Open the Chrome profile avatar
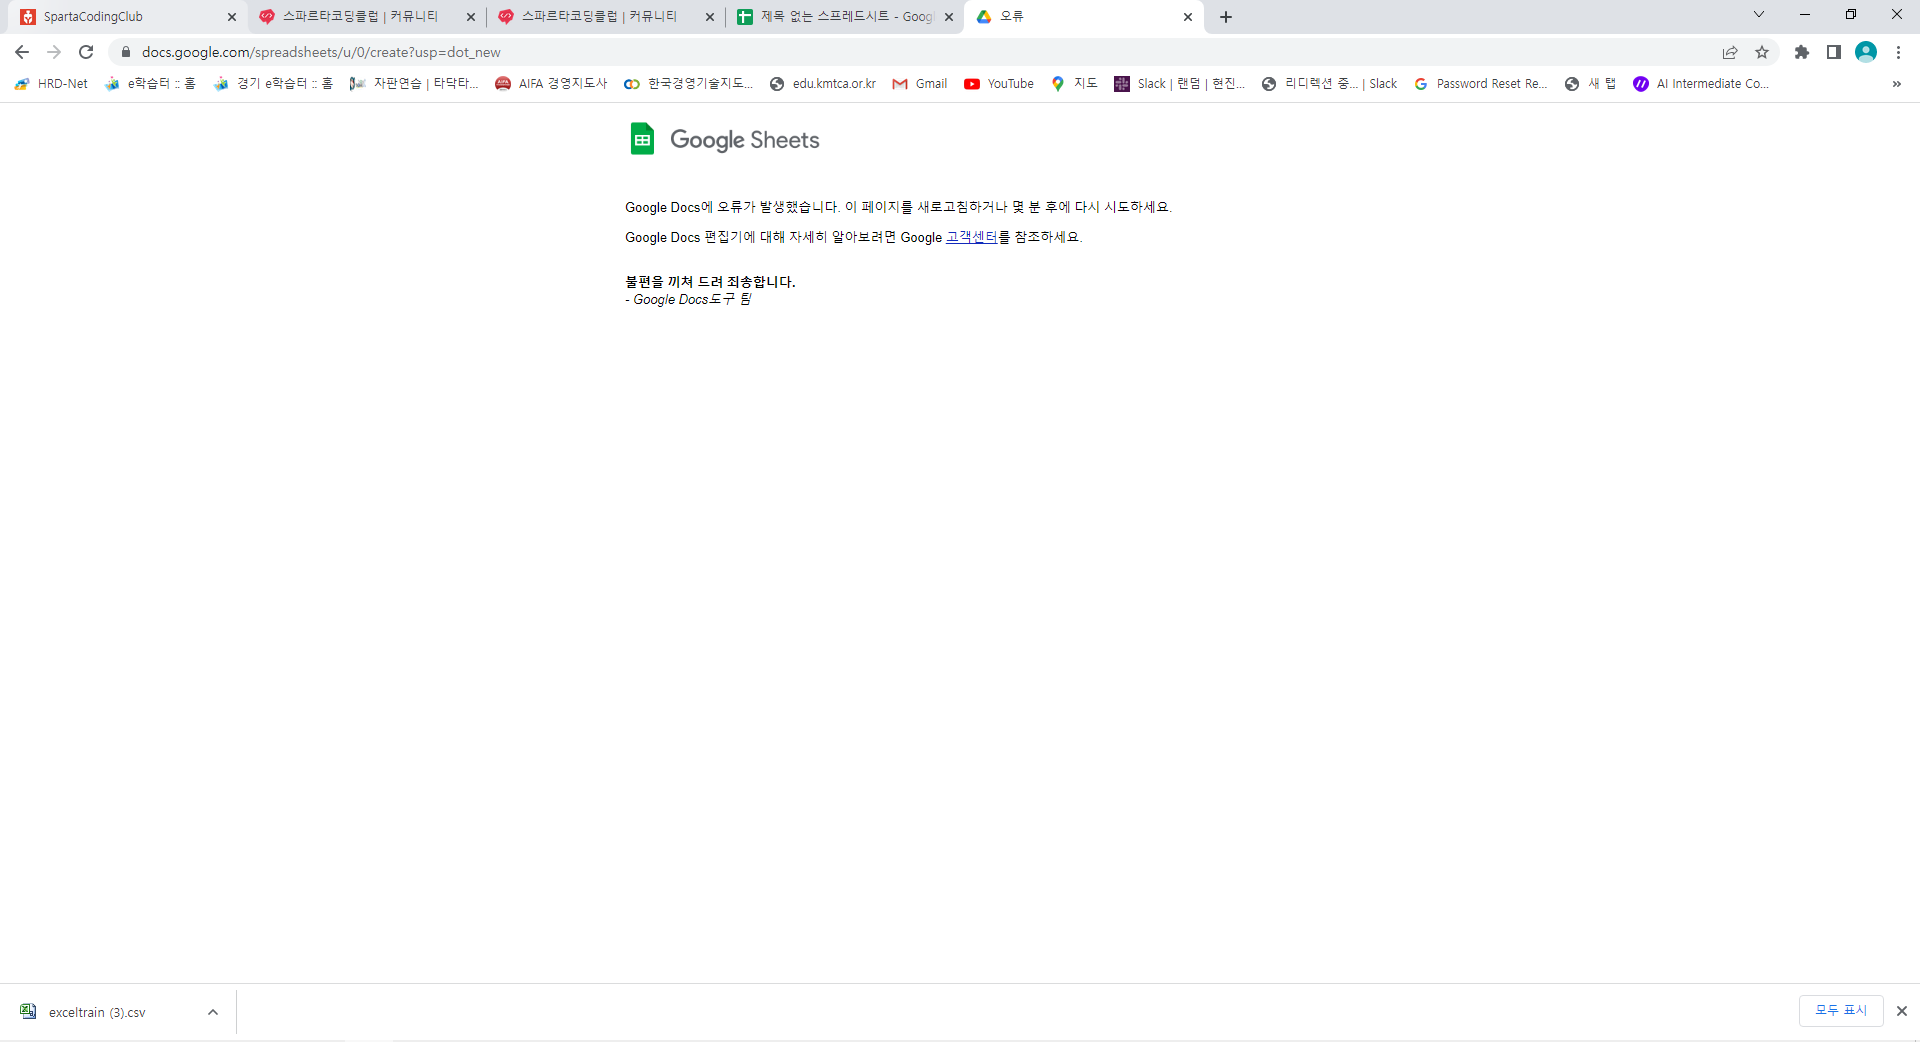Screen dimensions: 1920x1042 1866,52
